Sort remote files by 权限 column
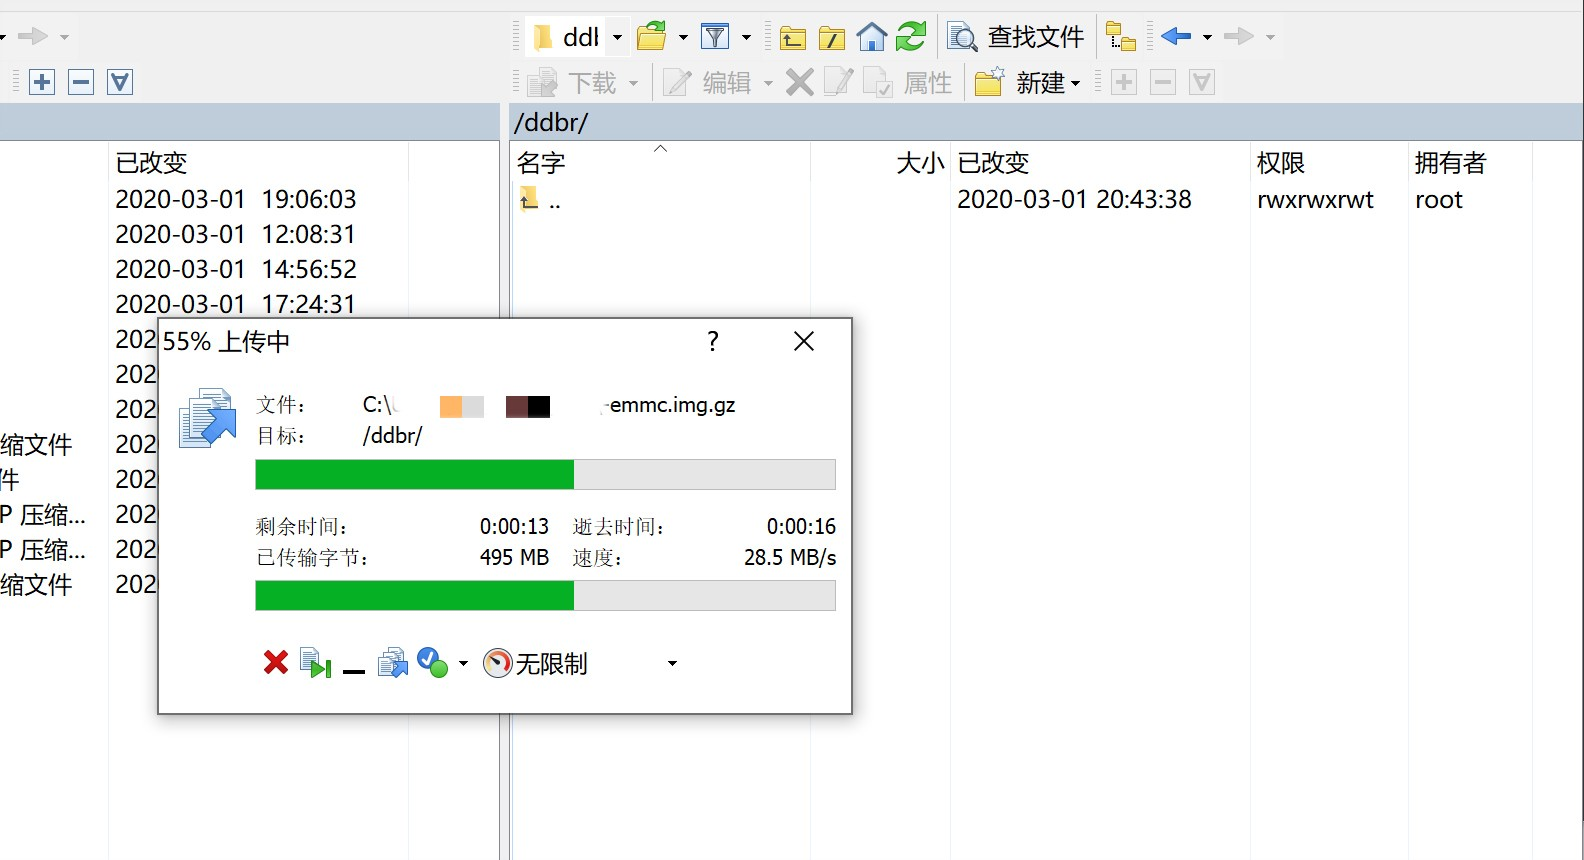 coord(1281,163)
